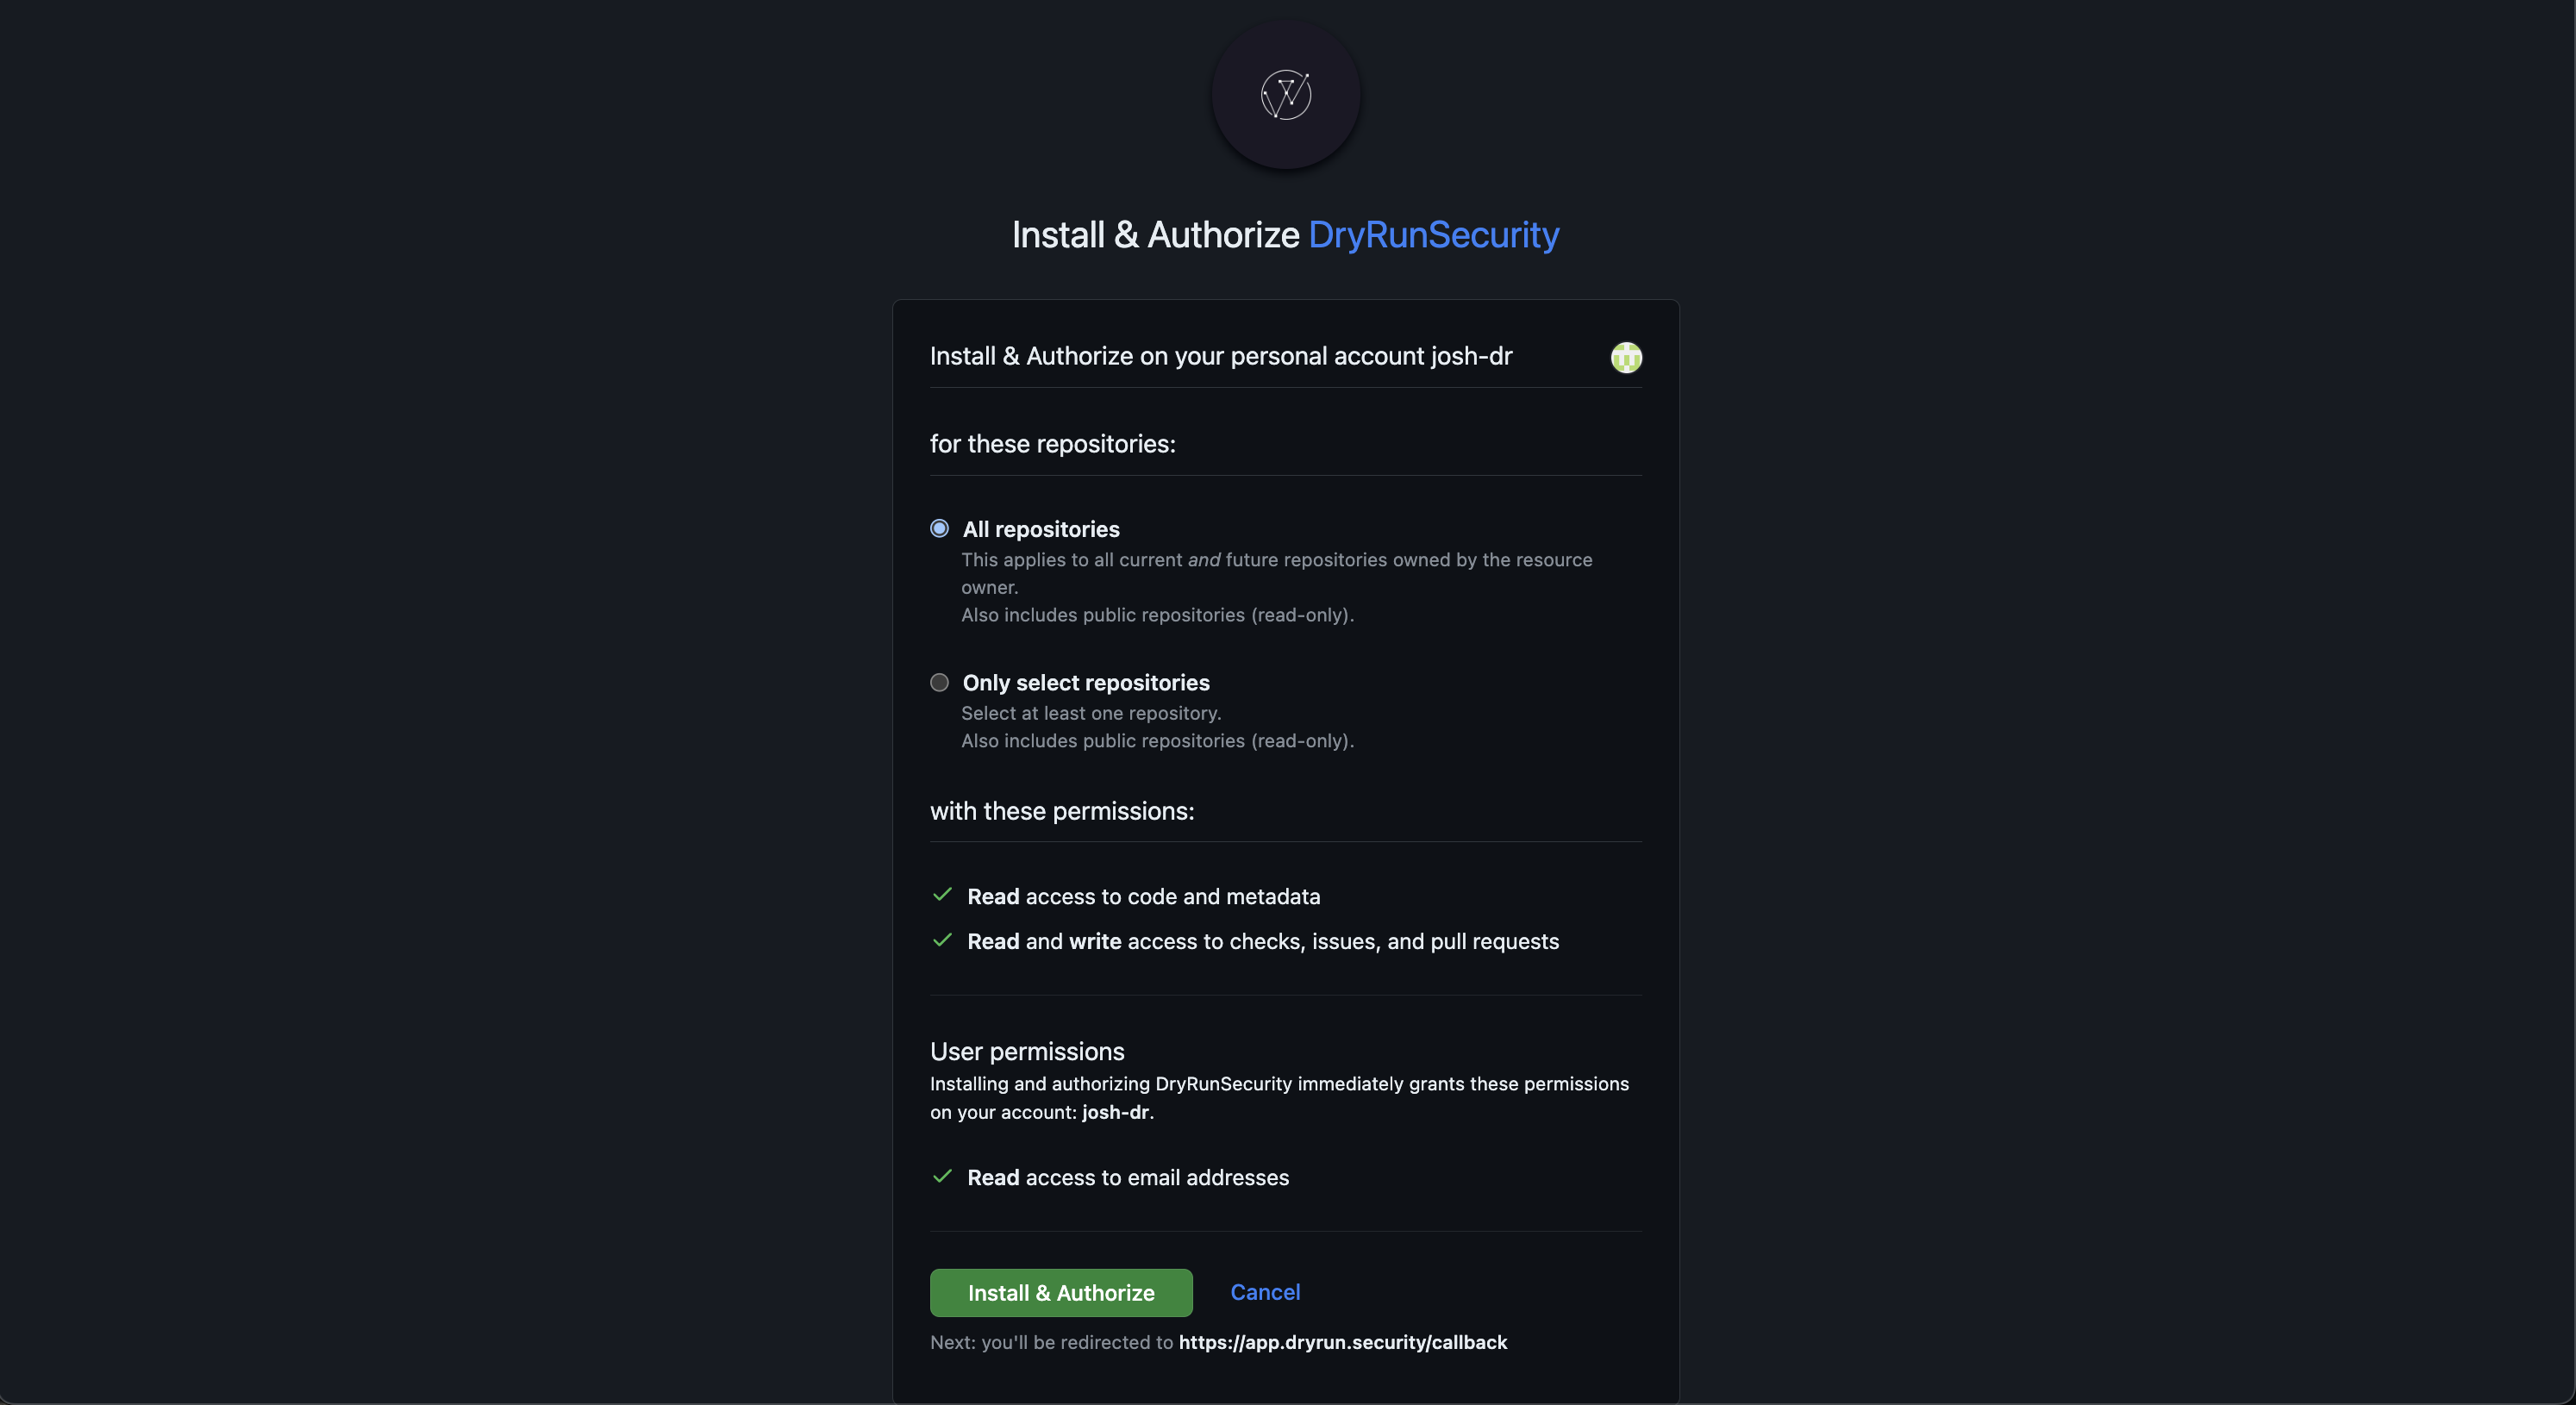This screenshot has height=1405, width=2576.
Task: Click the blue DryRunSecurity title link
Action: tap(1432, 235)
